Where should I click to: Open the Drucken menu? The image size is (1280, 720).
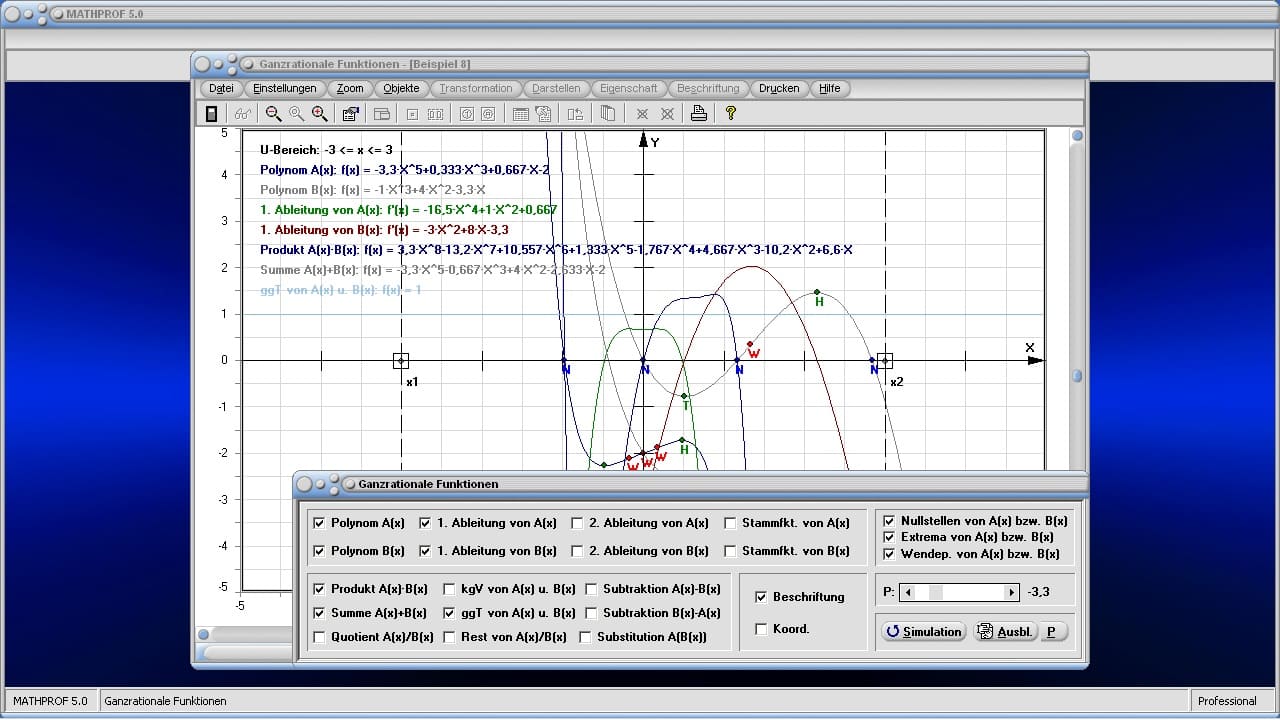[779, 88]
